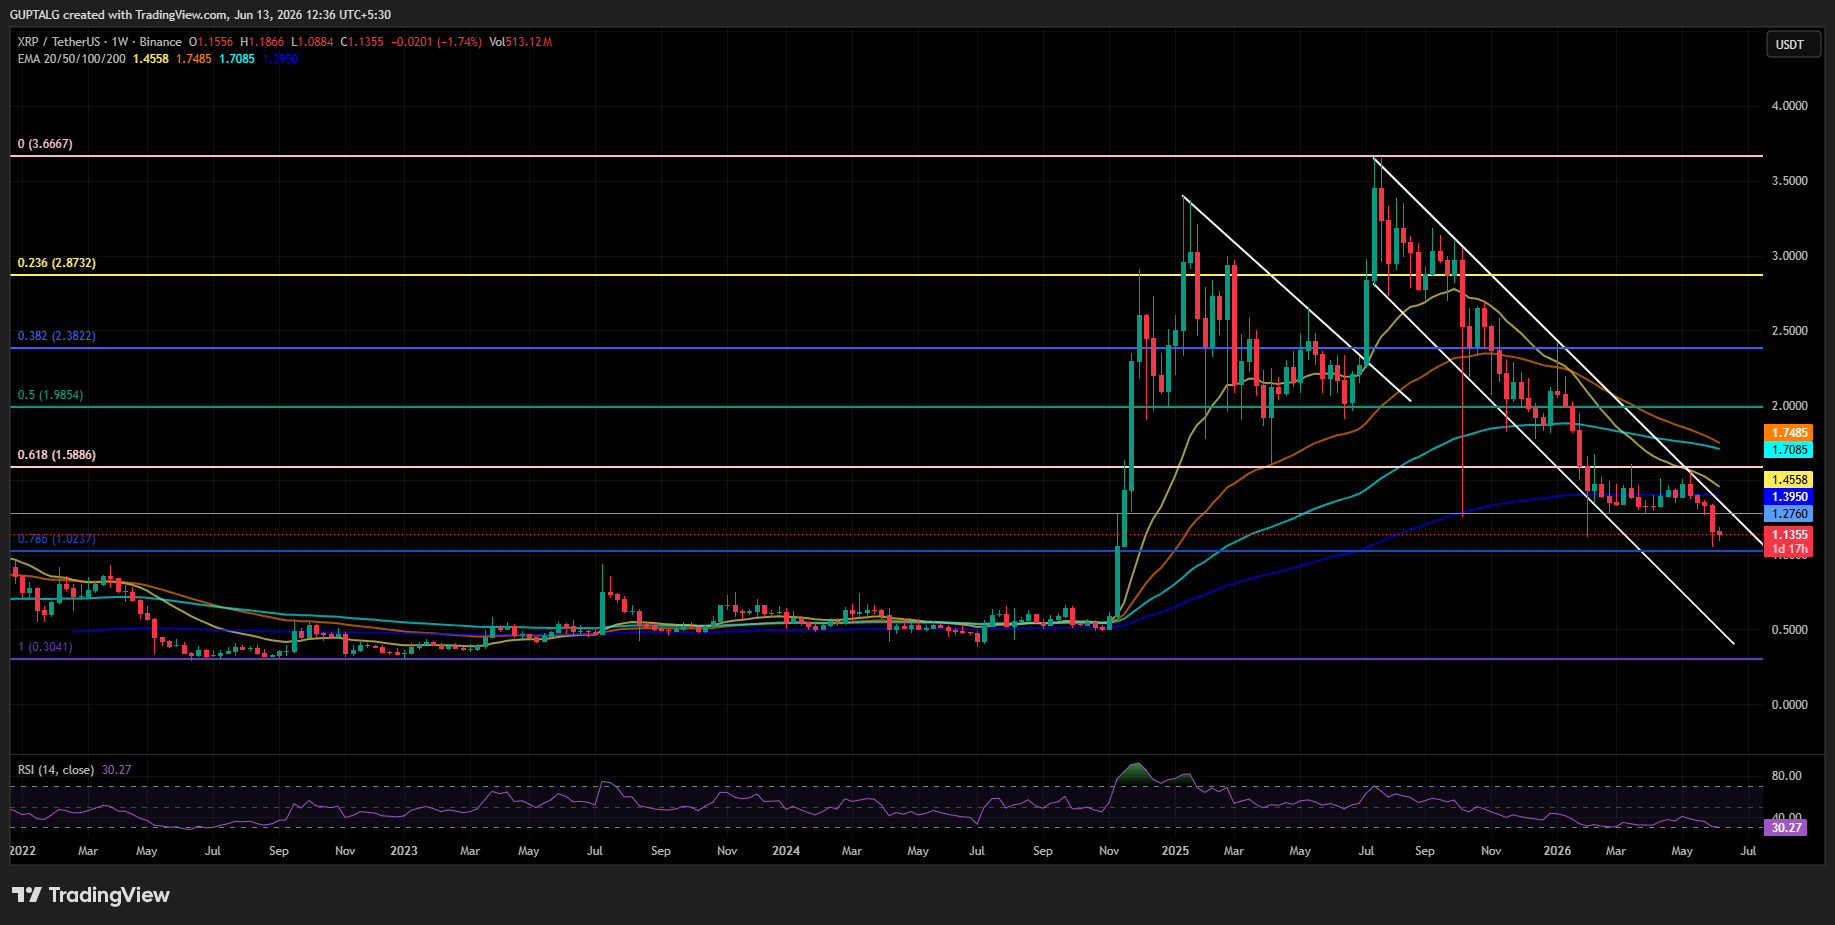
Task: Select the 0 (3.6667) Fibonacci label
Action: click(x=45, y=144)
